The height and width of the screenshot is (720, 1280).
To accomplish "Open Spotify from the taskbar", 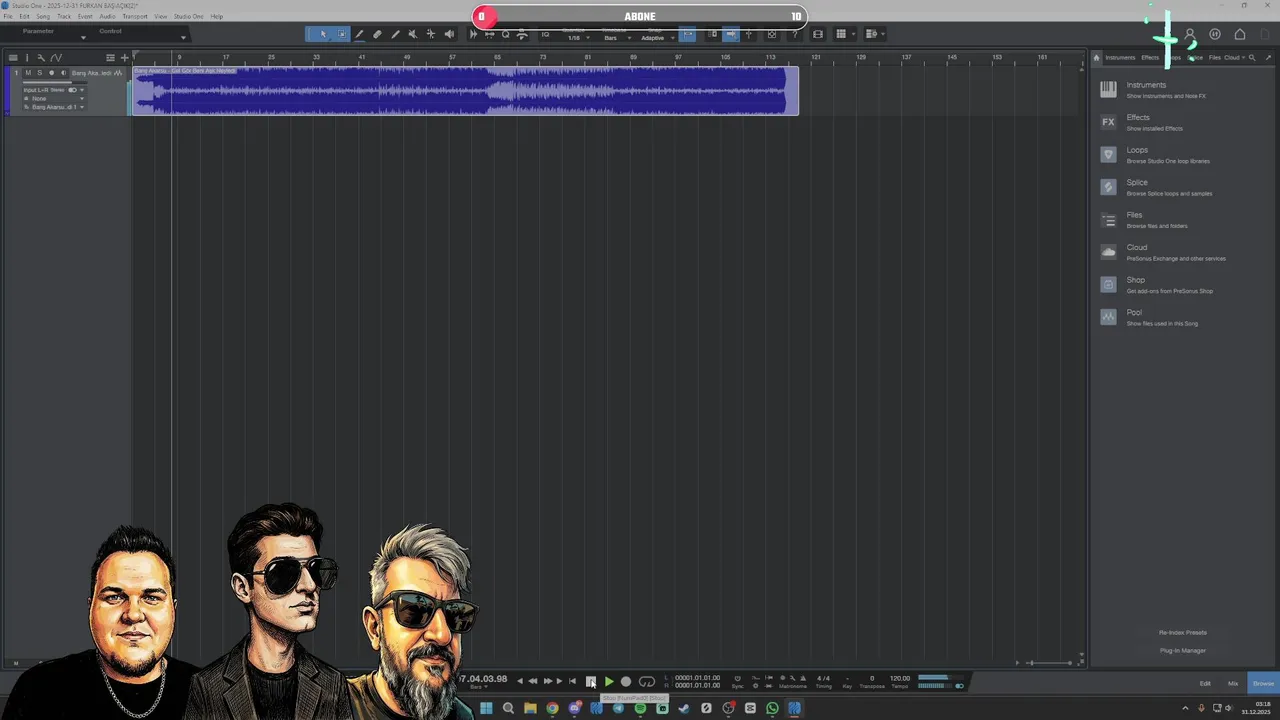I will [640, 708].
